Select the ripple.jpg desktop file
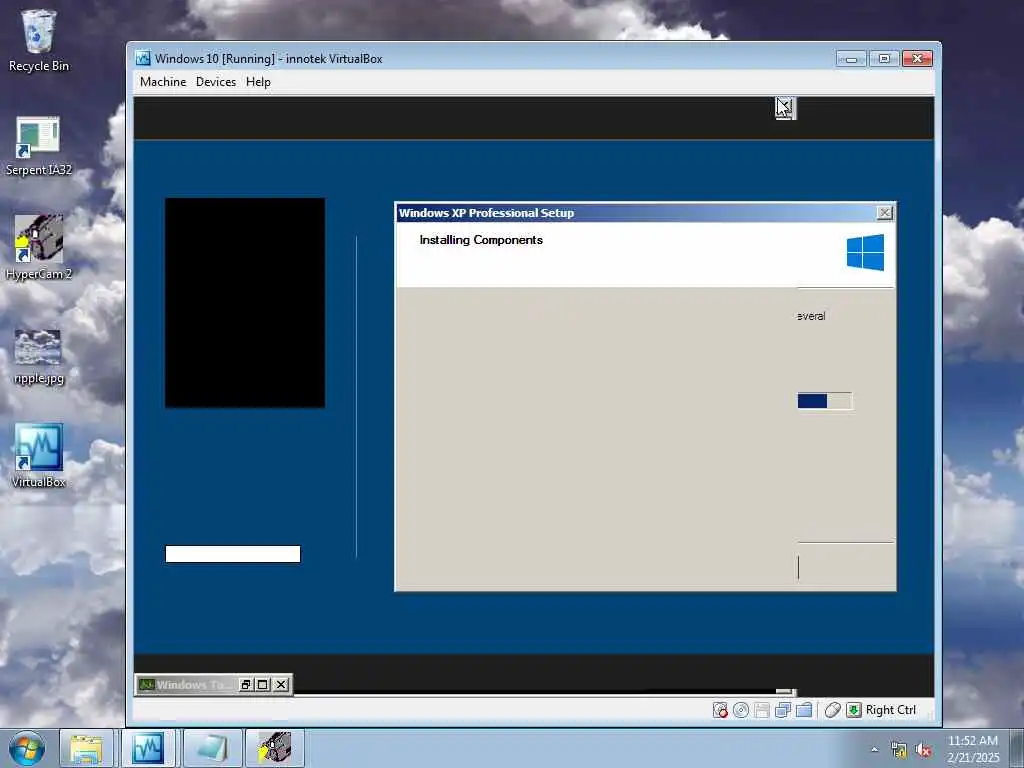Image resolution: width=1024 pixels, height=768 pixels. point(39,357)
